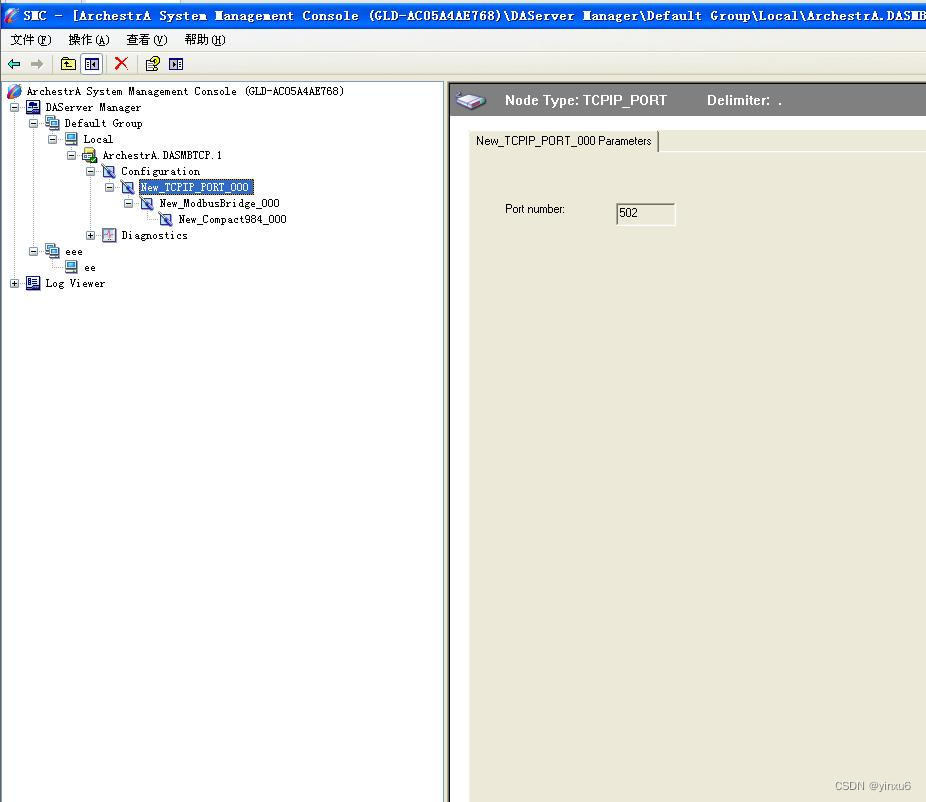Click inside the Port number field
926x802 pixels.
tap(645, 213)
